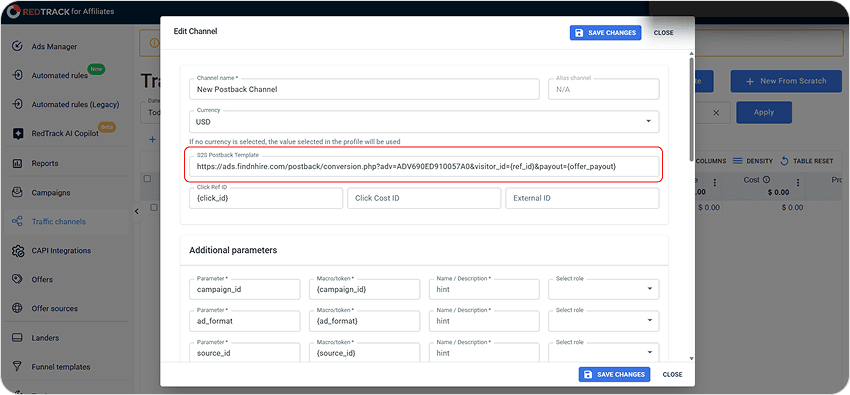The width and height of the screenshot is (850, 395).
Task: Click bottom Save Changes button
Action: 614,374
